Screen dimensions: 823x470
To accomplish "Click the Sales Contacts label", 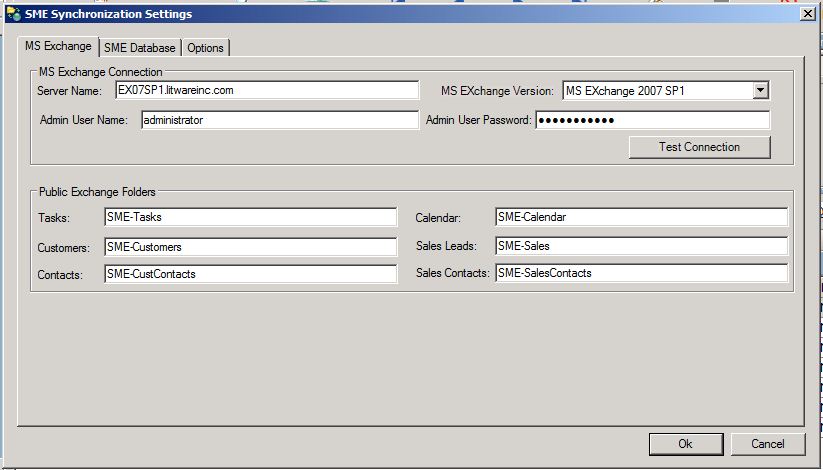I will point(452,273).
